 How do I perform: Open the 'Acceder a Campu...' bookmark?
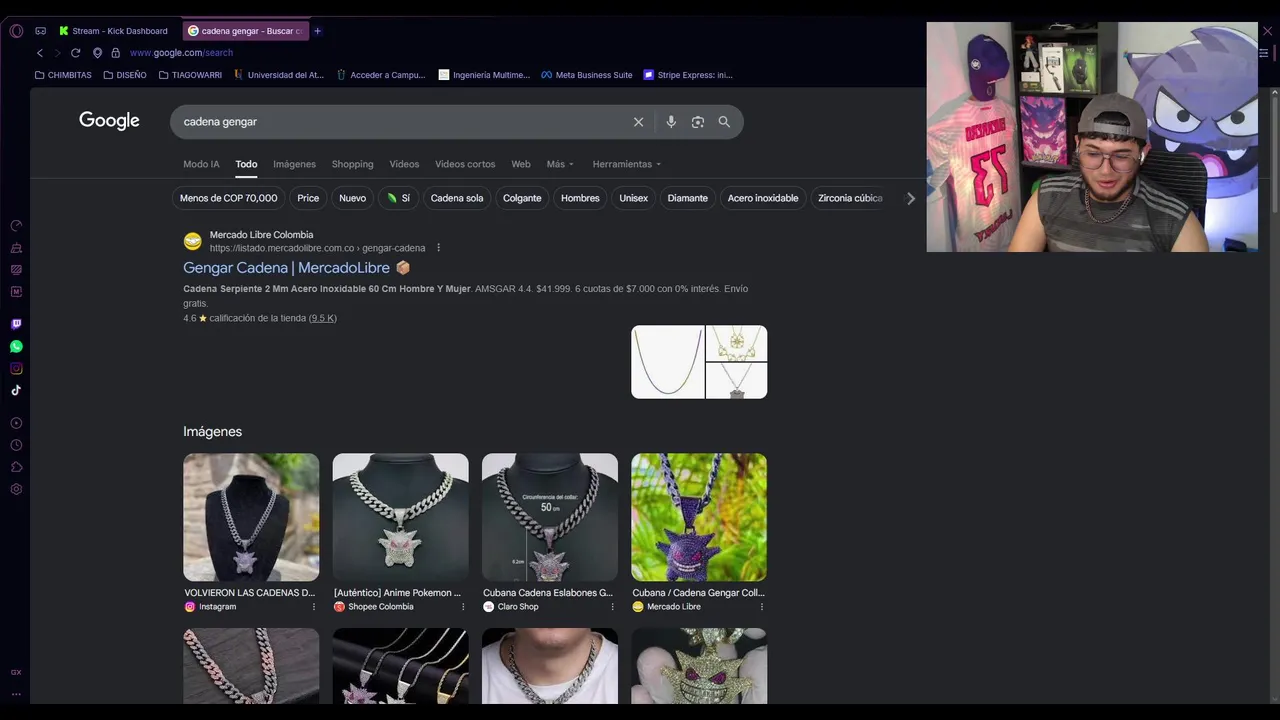point(381,75)
